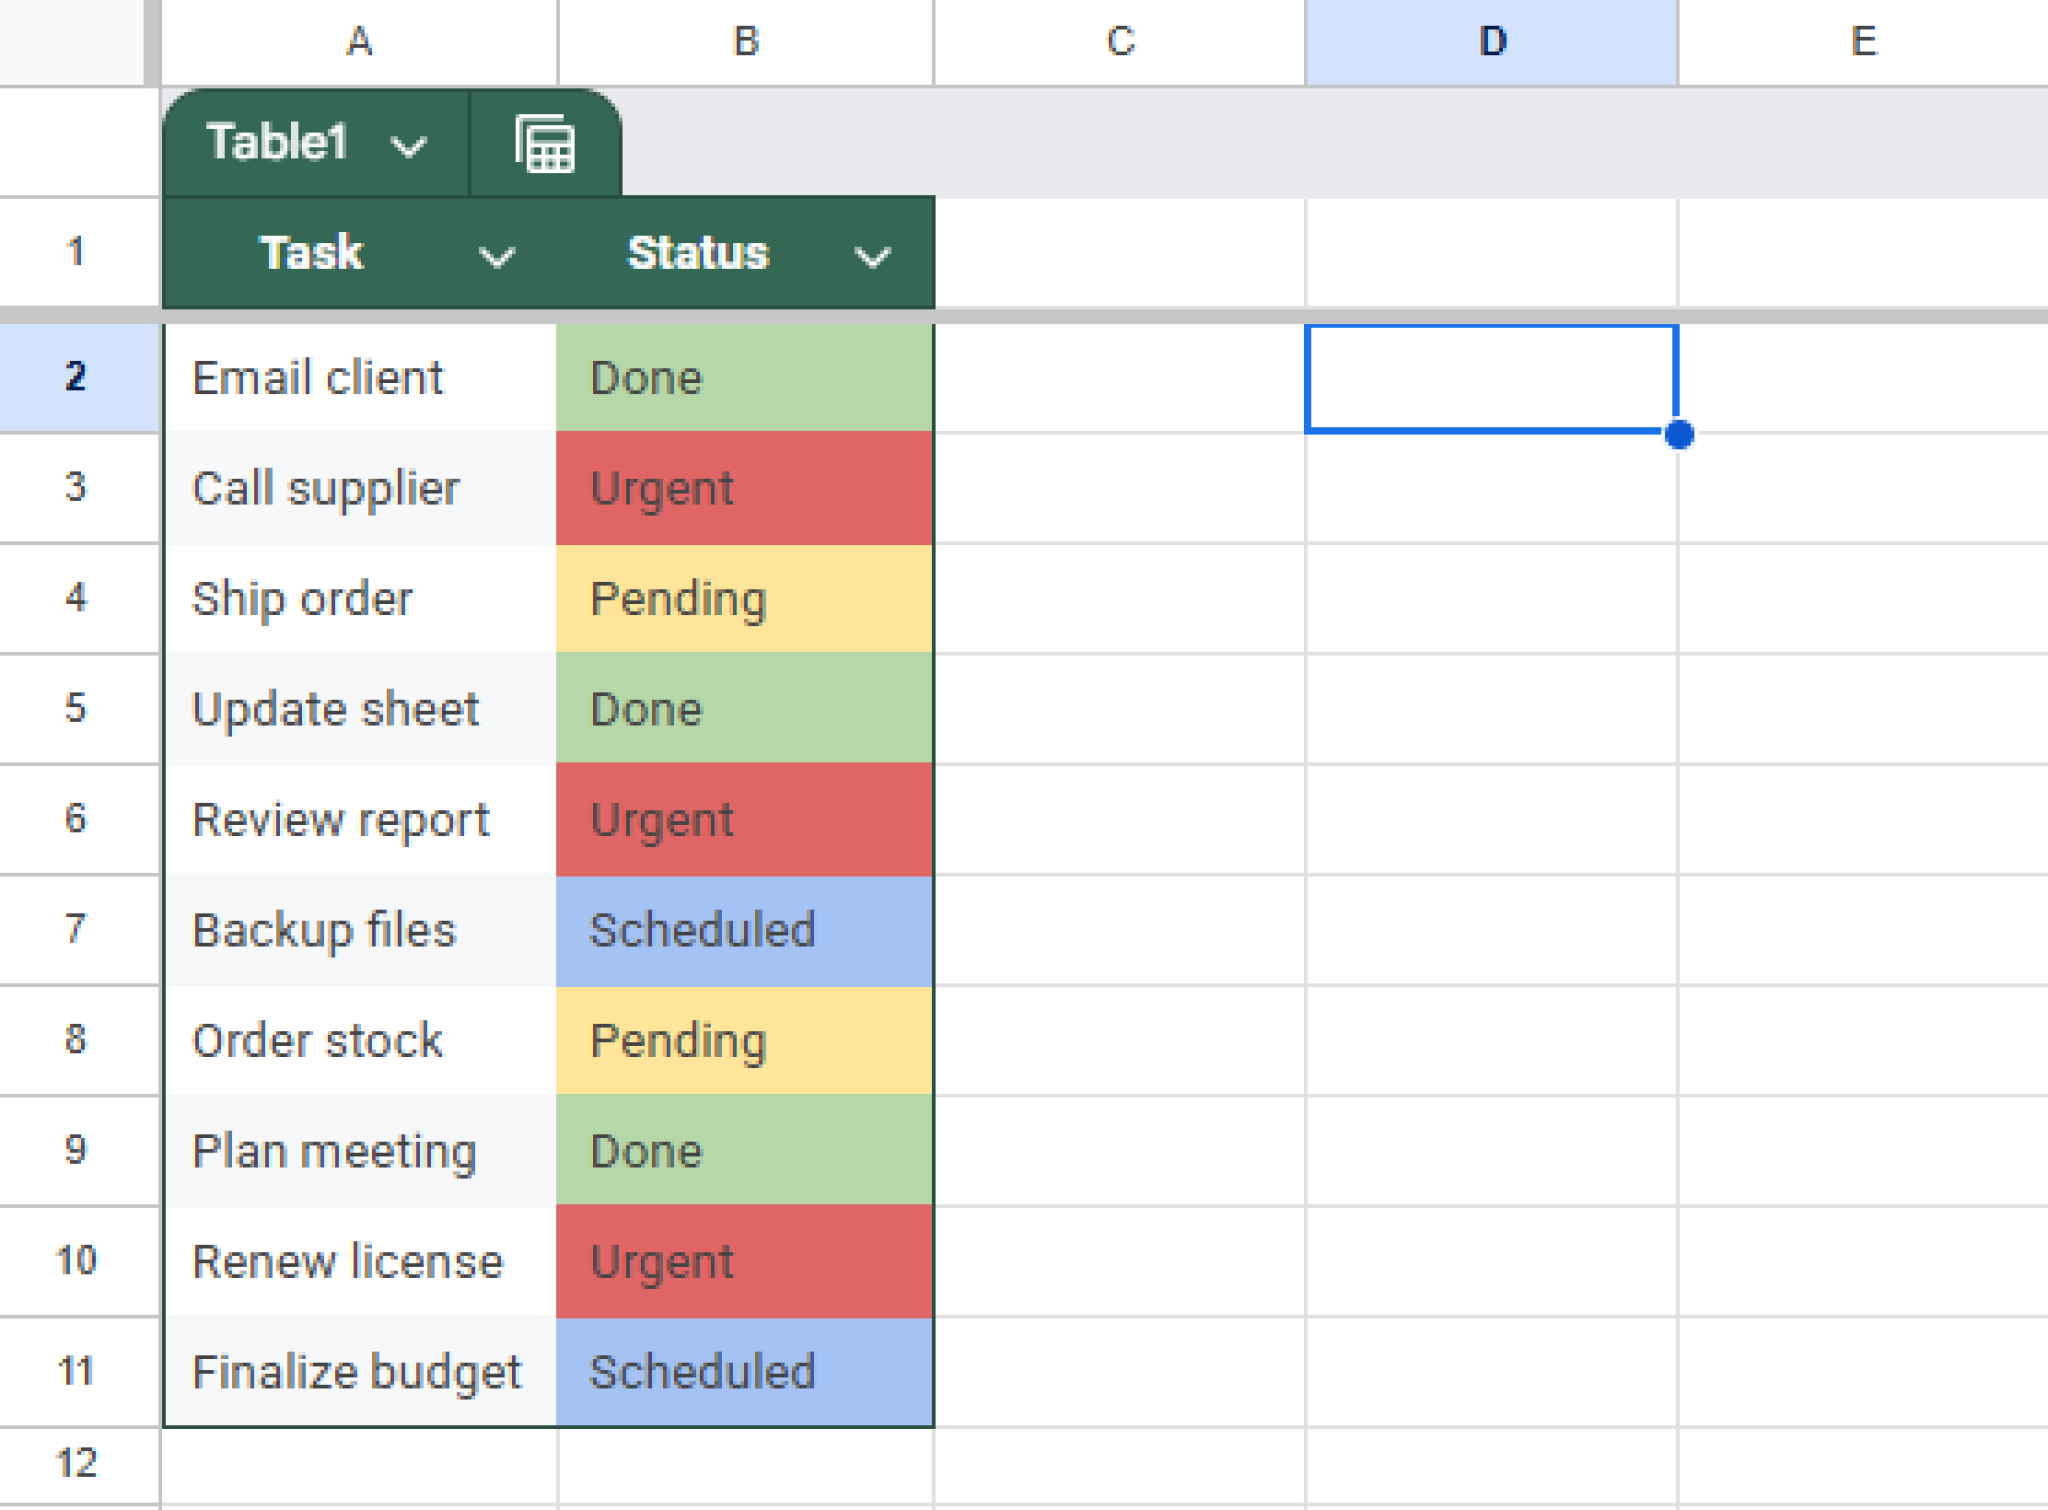Image resolution: width=2048 pixels, height=1510 pixels.
Task: Select the Pending status cell of Ship order
Action: point(744,598)
